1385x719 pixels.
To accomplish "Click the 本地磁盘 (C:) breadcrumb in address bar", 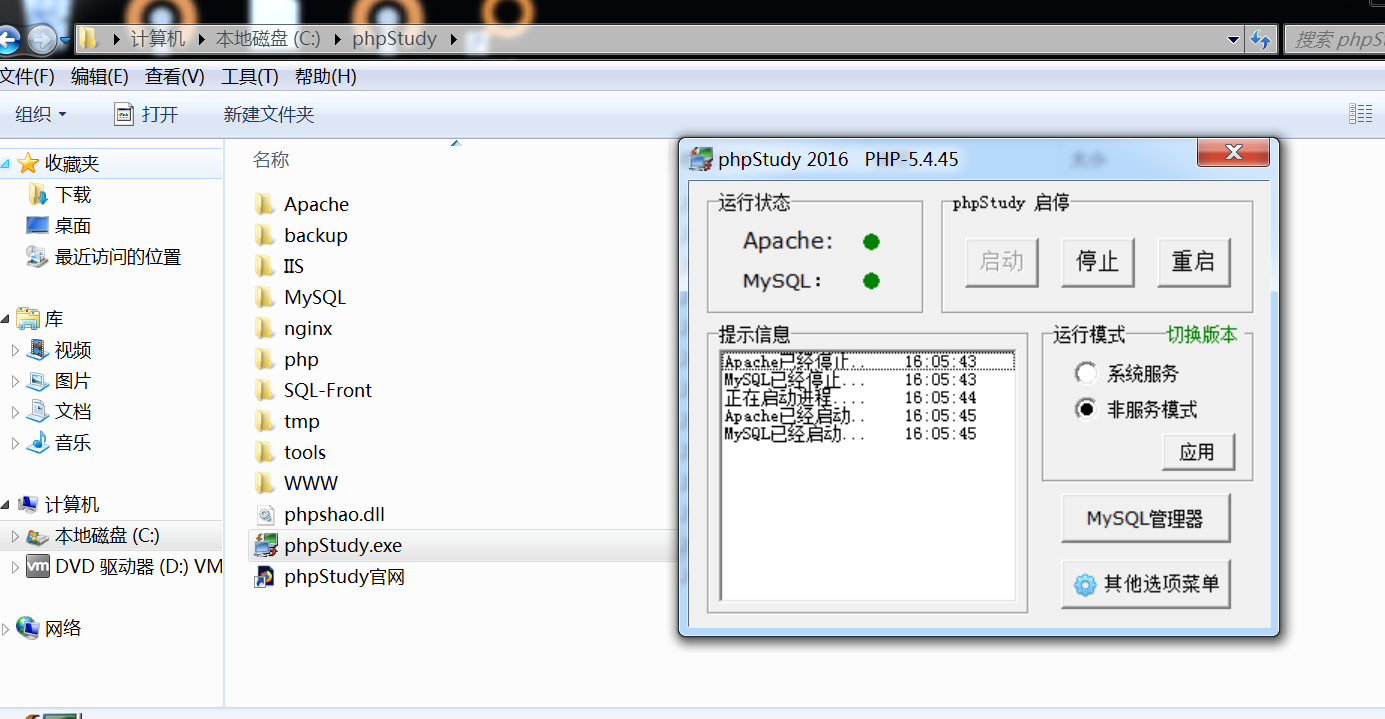I will coord(268,40).
